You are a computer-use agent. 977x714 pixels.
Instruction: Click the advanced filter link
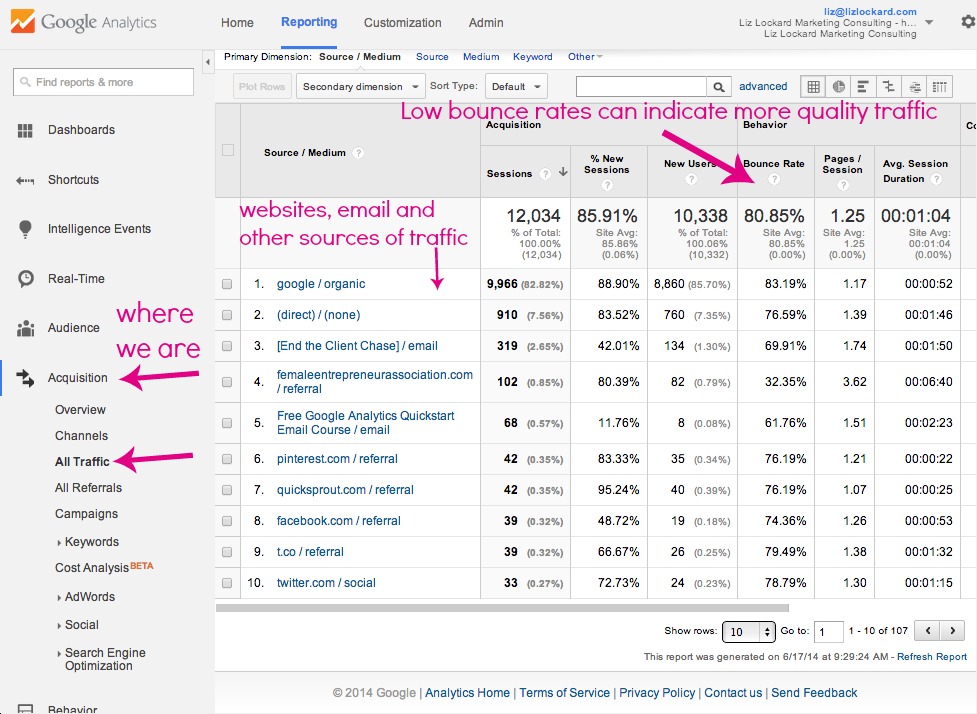click(x=763, y=87)
